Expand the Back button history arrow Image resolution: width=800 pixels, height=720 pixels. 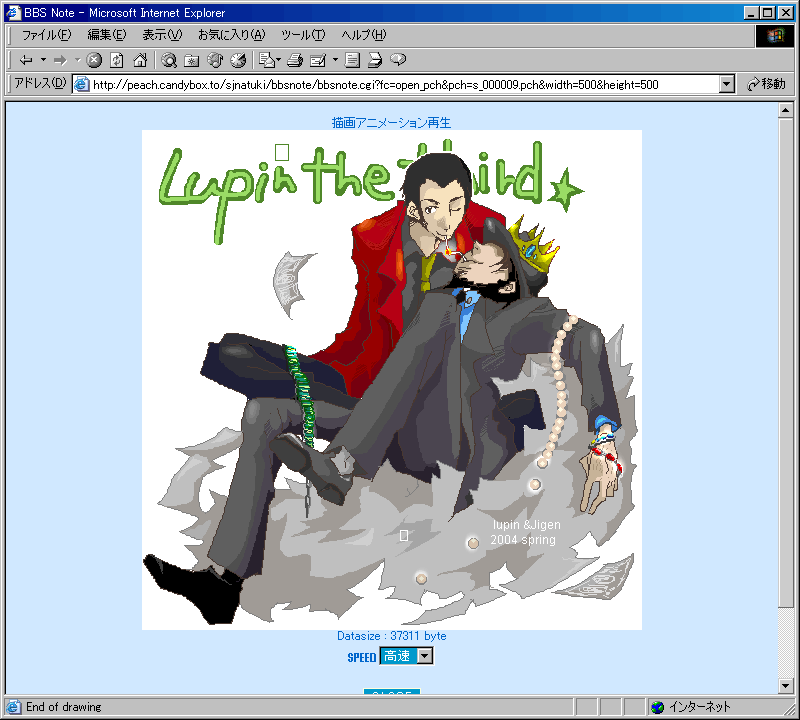click(x=43, y=60)
